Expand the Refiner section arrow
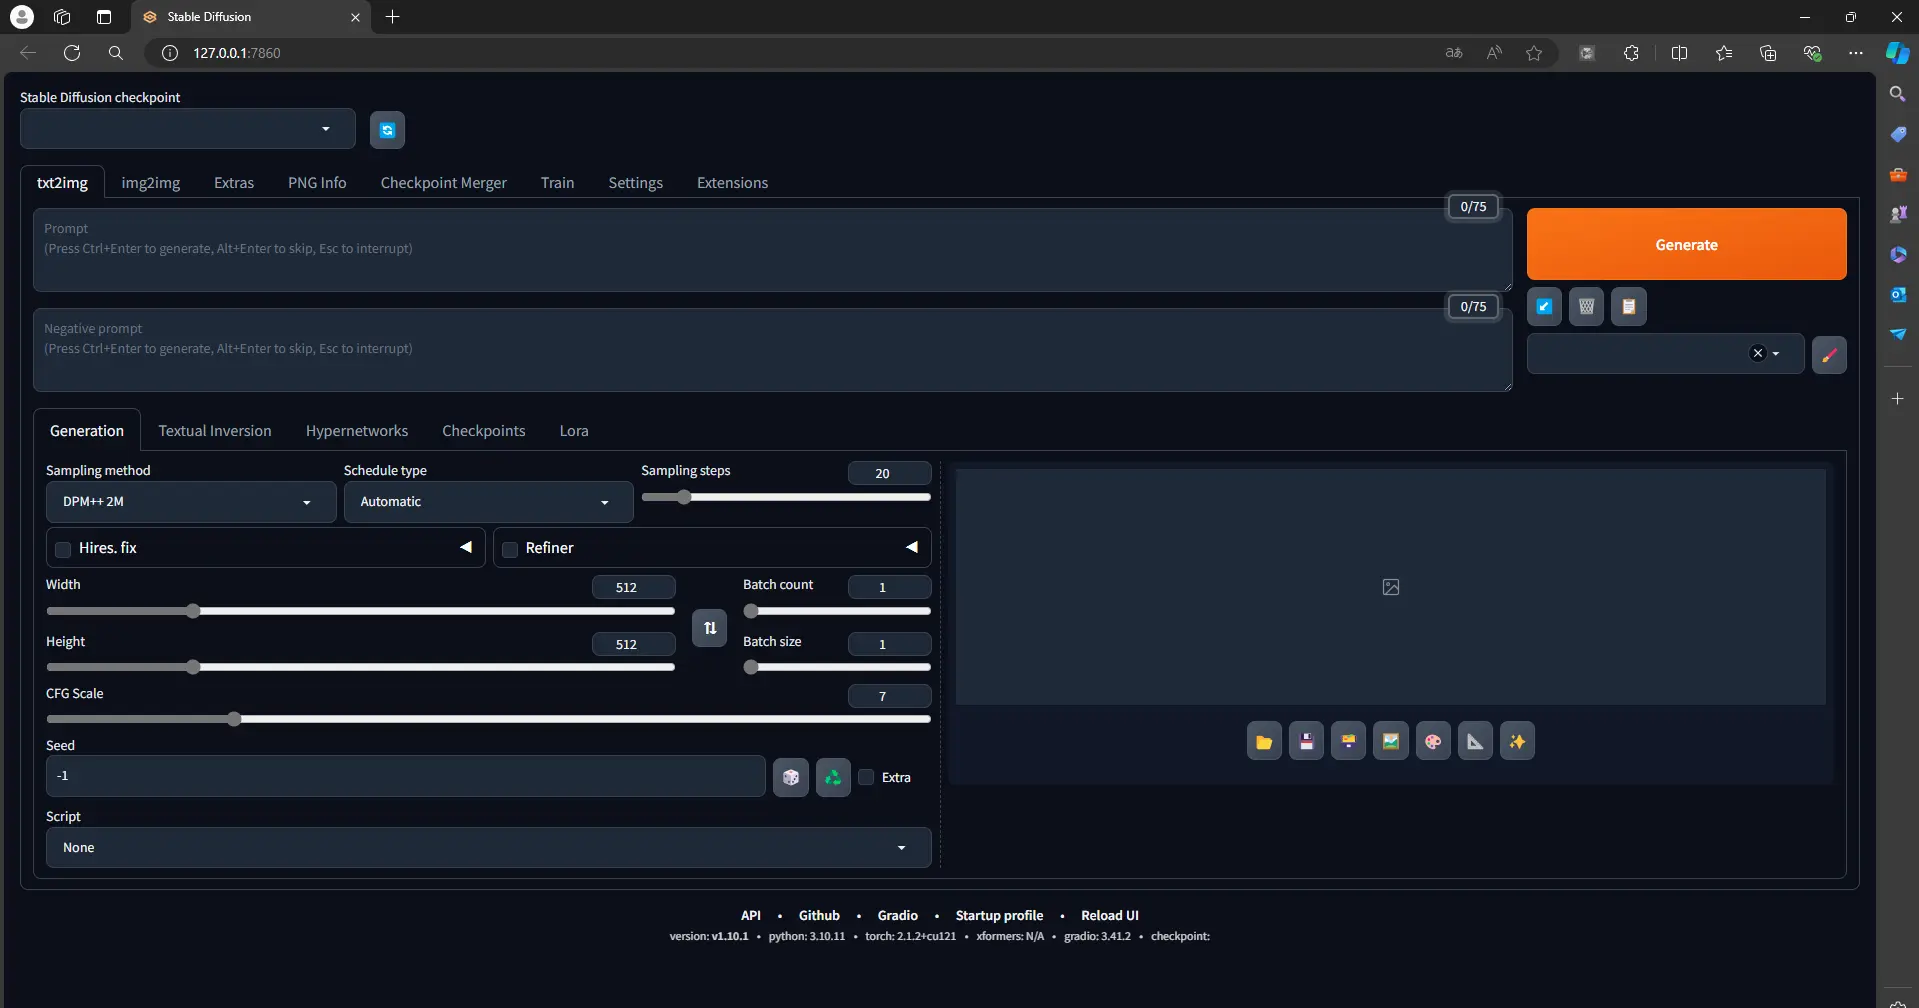Screen dimensions: 1919x1008 tap(912, 548)
